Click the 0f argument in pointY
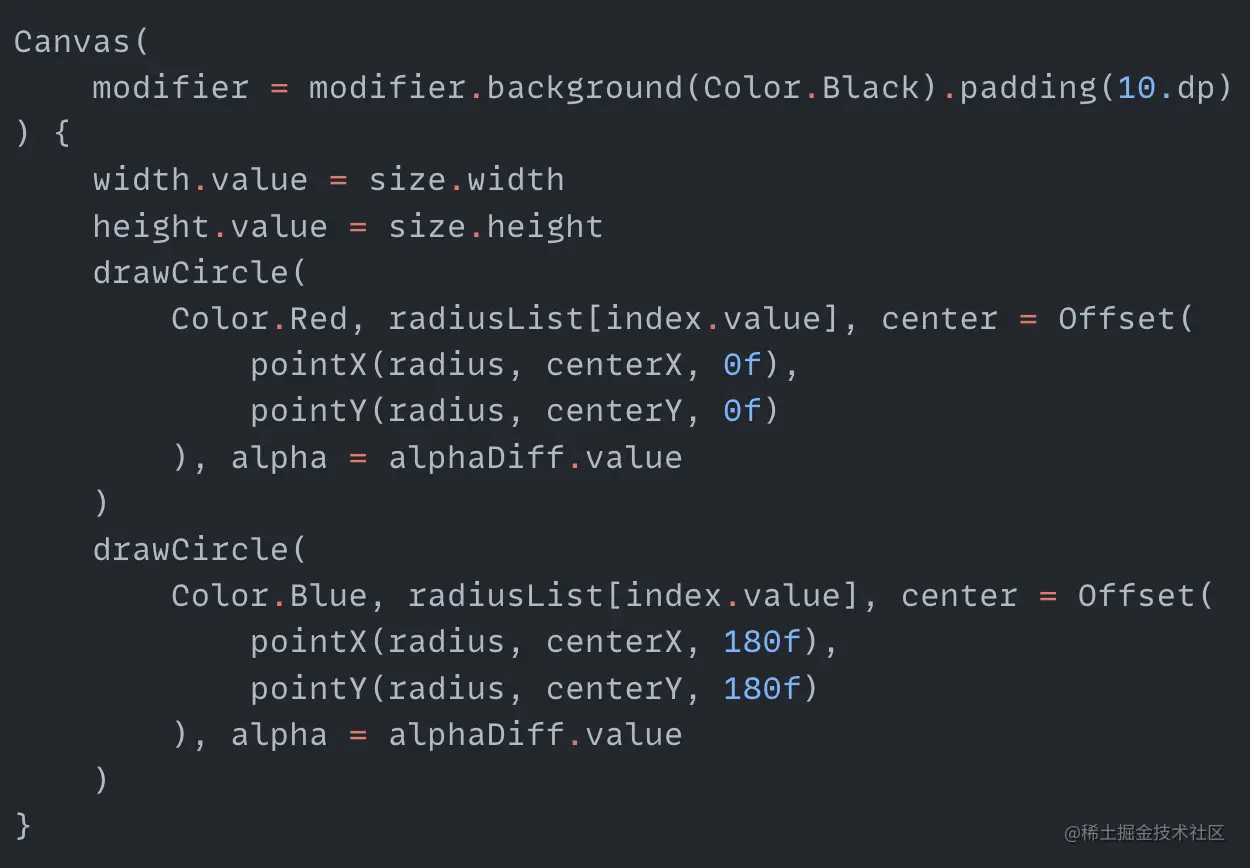1250x868 pixels. 743,411
